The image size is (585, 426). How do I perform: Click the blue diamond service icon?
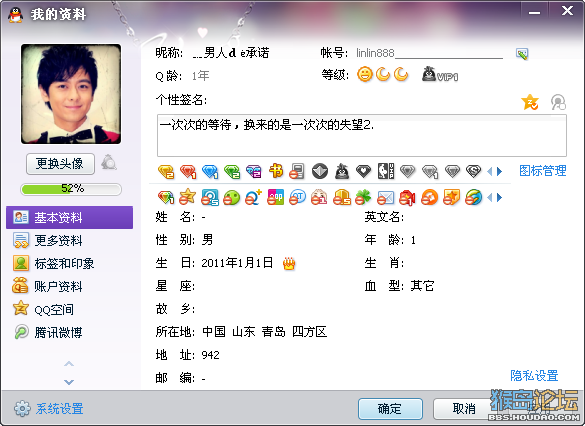pyautogui.click(x=210, y=171)
